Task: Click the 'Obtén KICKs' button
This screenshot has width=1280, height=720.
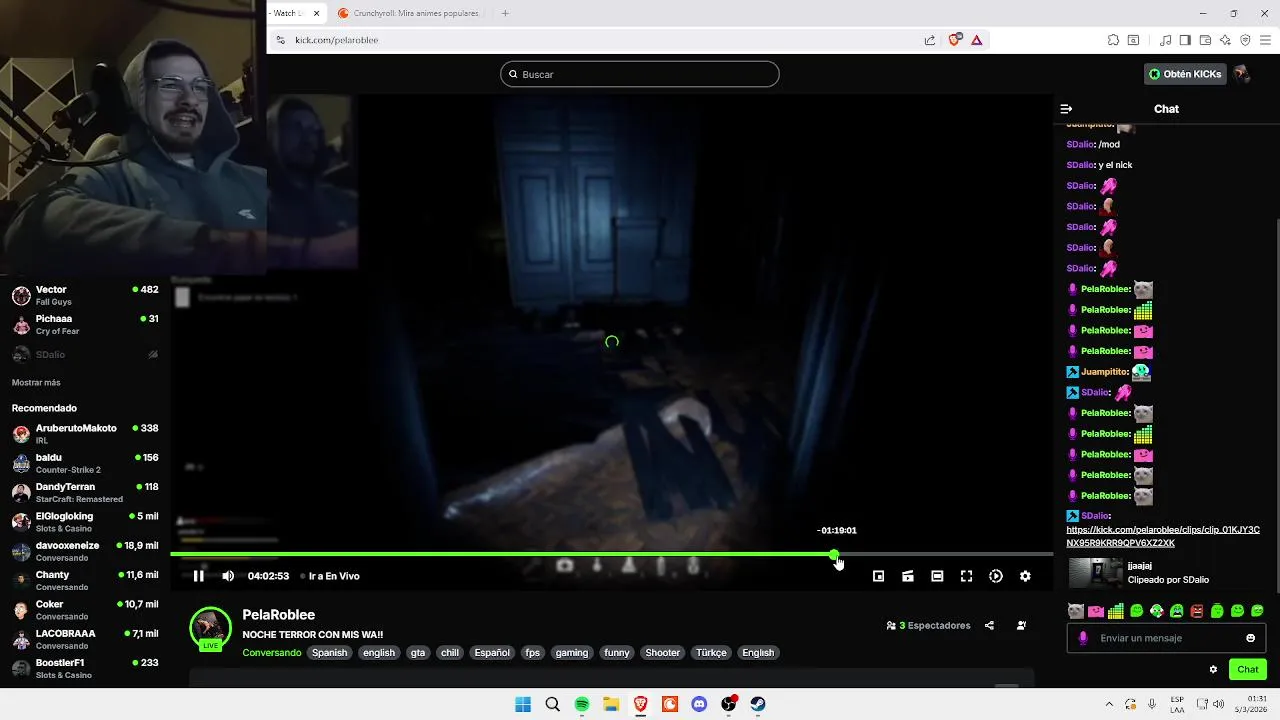Action: click(x=1185, y=74)
